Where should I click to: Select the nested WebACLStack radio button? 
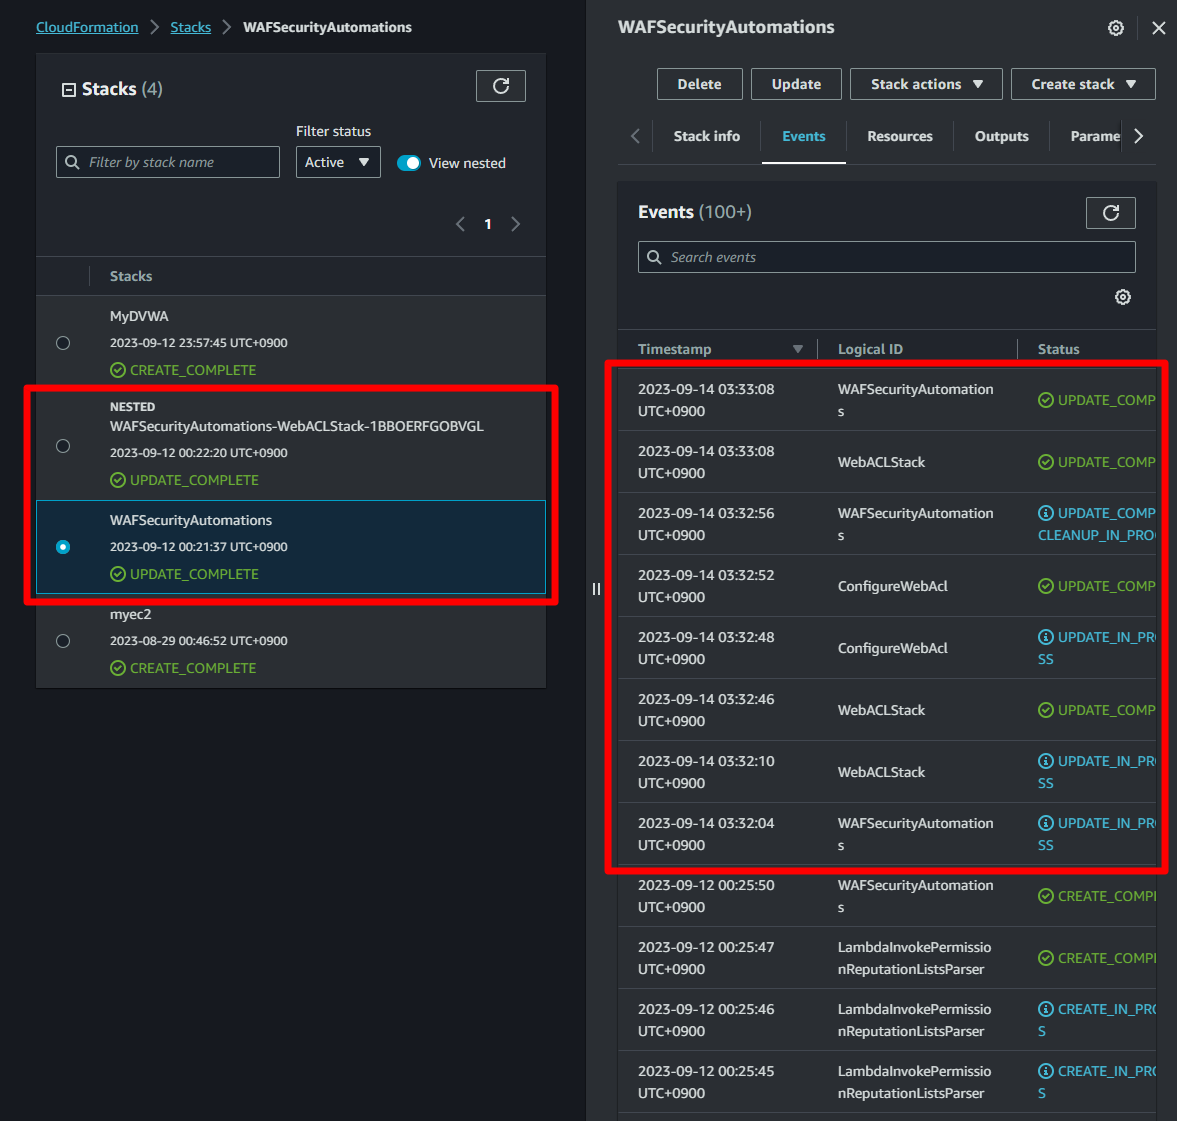63,446
